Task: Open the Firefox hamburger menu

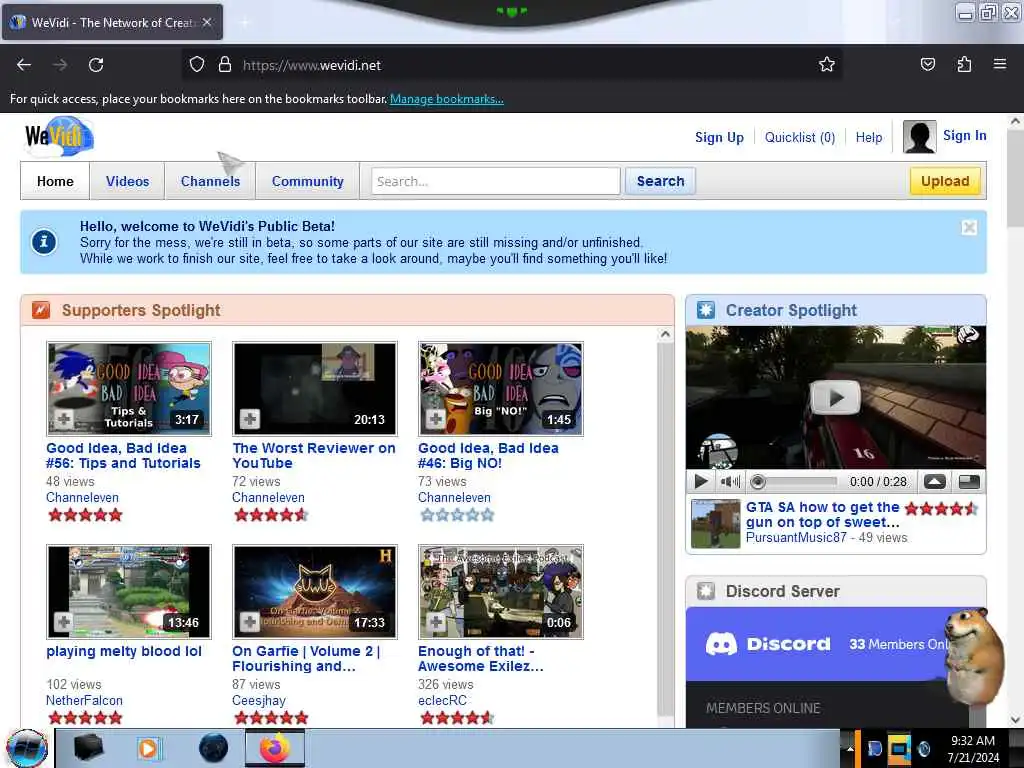Action: pyautogui.click(x=1000, y=64)
